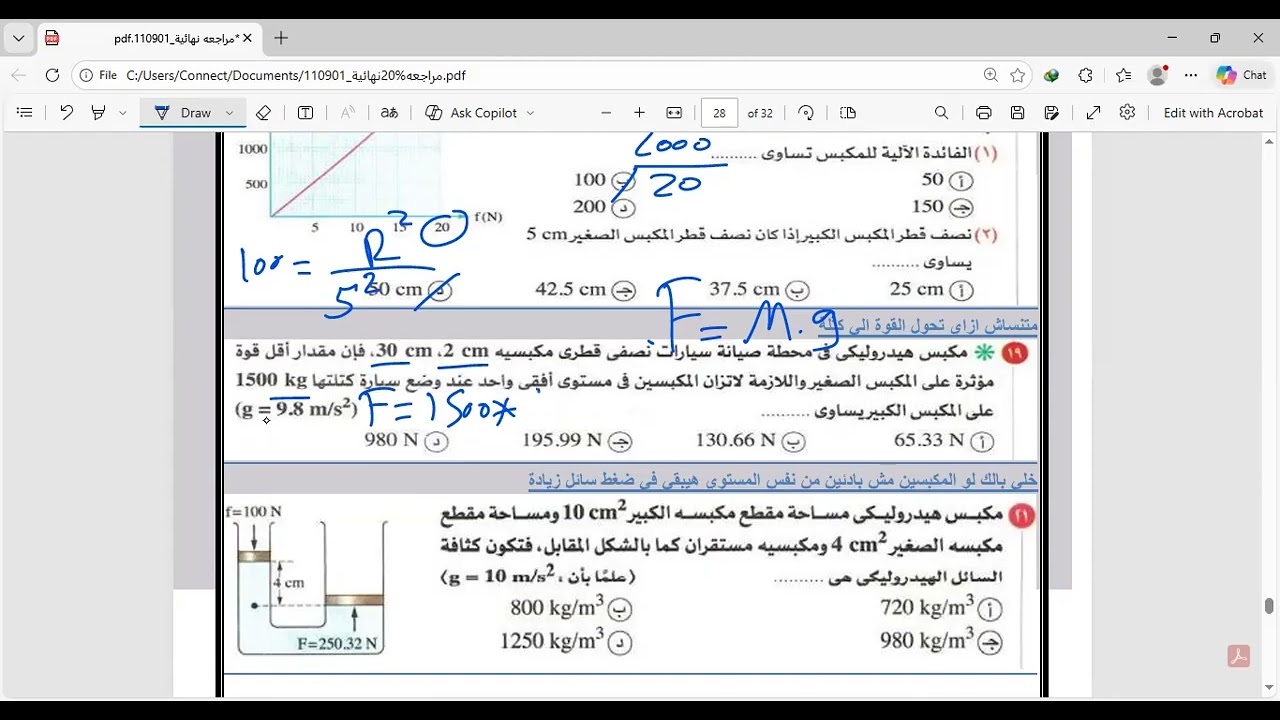The image size is (1280, 720).
Task: Click the Fit to width icon
Action: 674,113
